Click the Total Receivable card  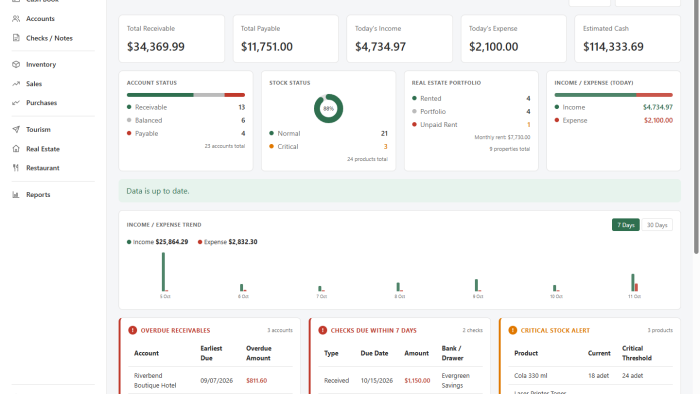(171, 39)
